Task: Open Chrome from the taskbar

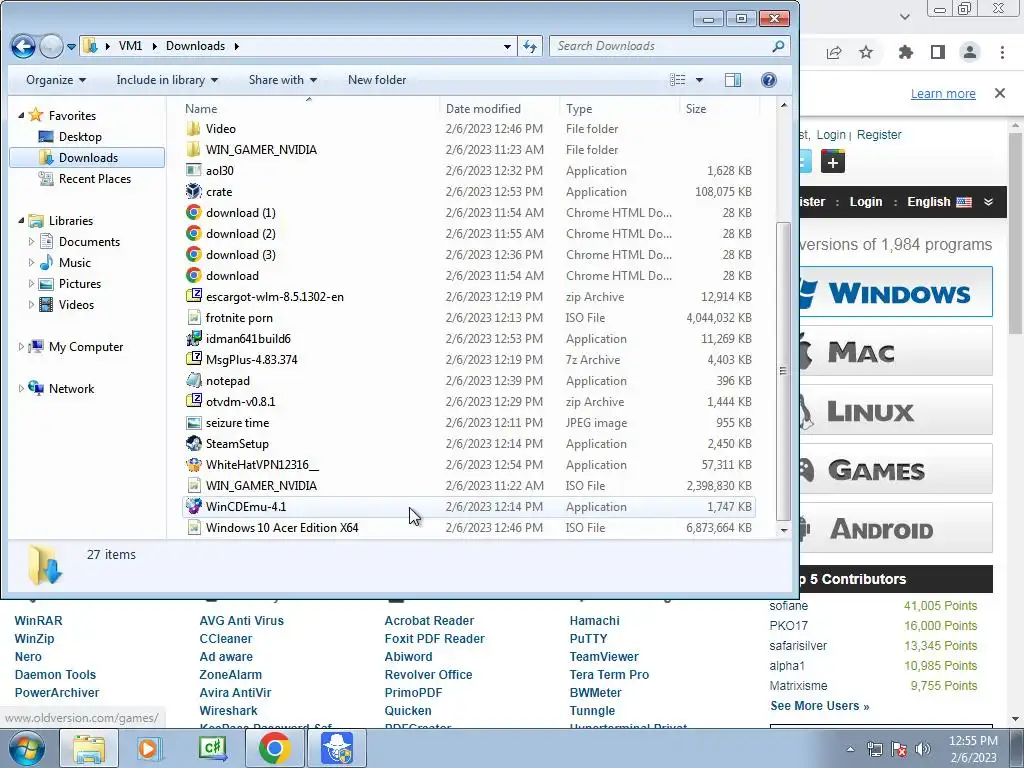Action: 274,748
